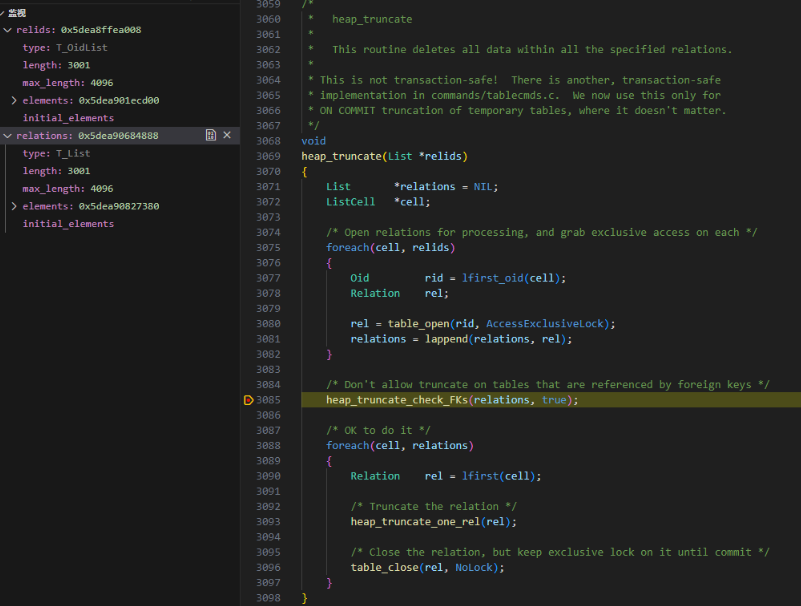
Task: Click line number 3069 in gutter
Action: 268,156
